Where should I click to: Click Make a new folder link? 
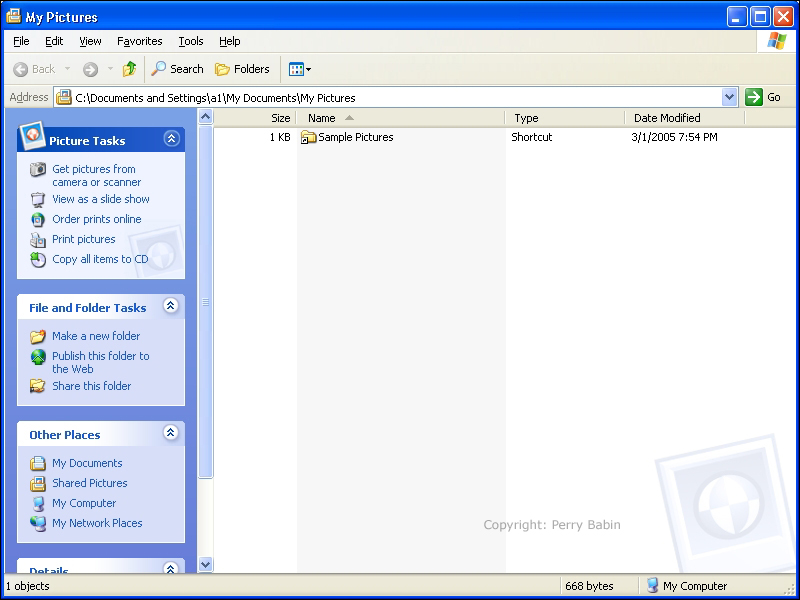coord(96,336)
